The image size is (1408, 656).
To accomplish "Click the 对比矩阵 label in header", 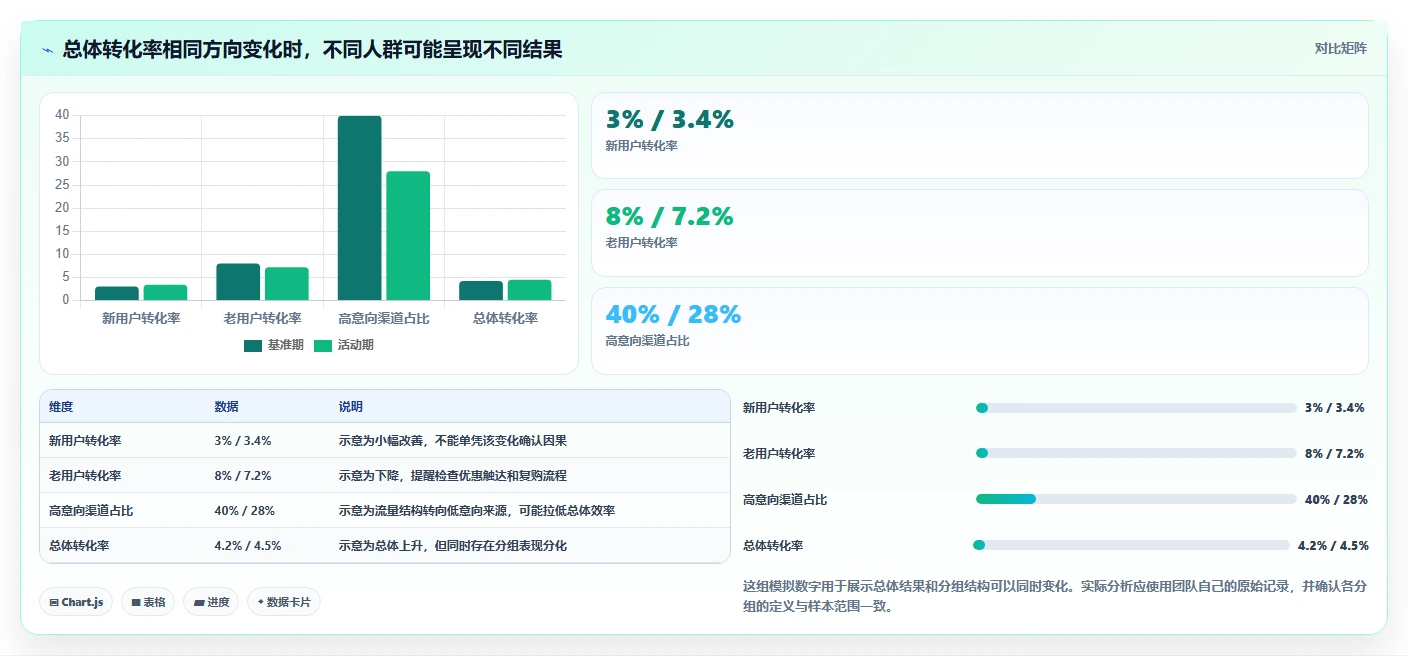I will point(1340,48).
